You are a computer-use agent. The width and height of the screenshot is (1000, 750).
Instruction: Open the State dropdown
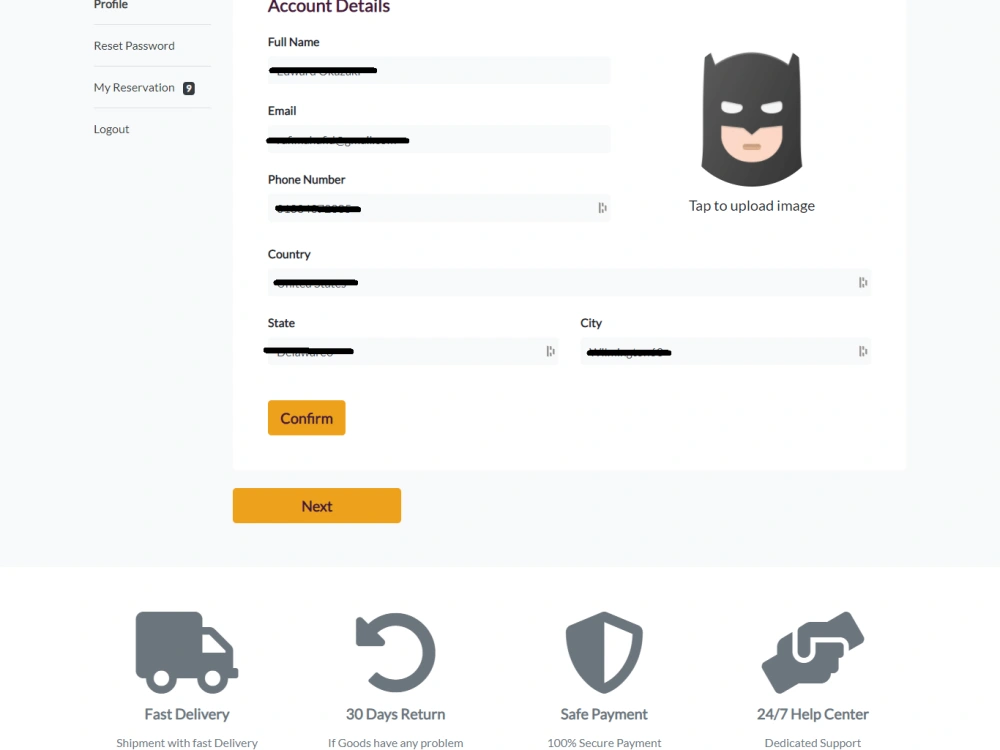pos(413,351)
